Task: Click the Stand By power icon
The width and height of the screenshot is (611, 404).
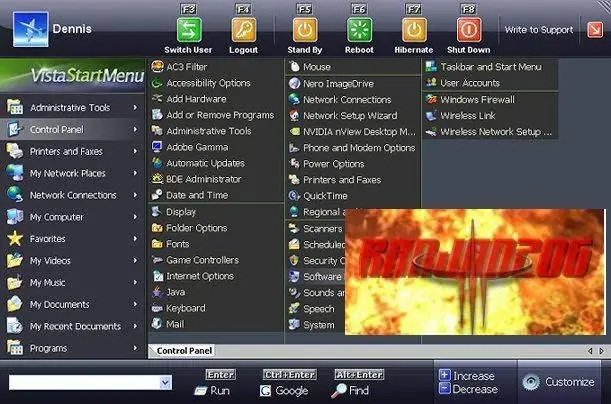Action: [305, 30]
